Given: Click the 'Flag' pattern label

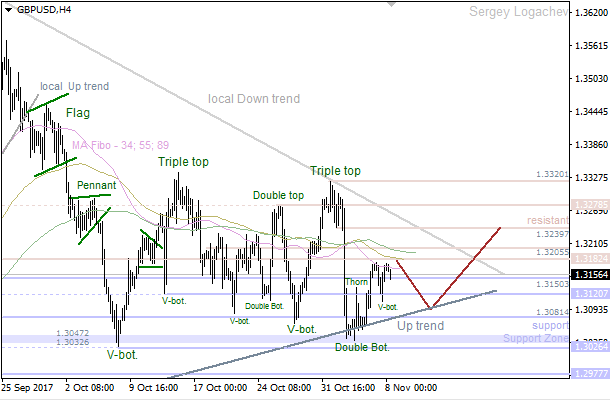Looking at the screenshot, I should coord(78,114).
